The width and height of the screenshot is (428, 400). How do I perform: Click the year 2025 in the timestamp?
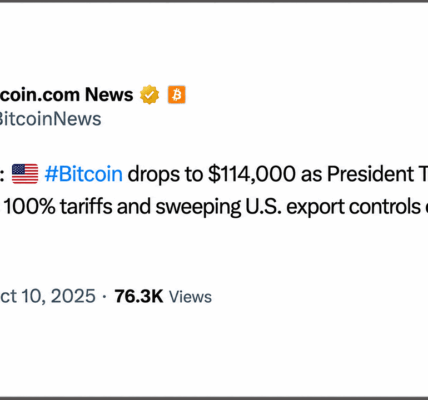[x=73, y=296]
